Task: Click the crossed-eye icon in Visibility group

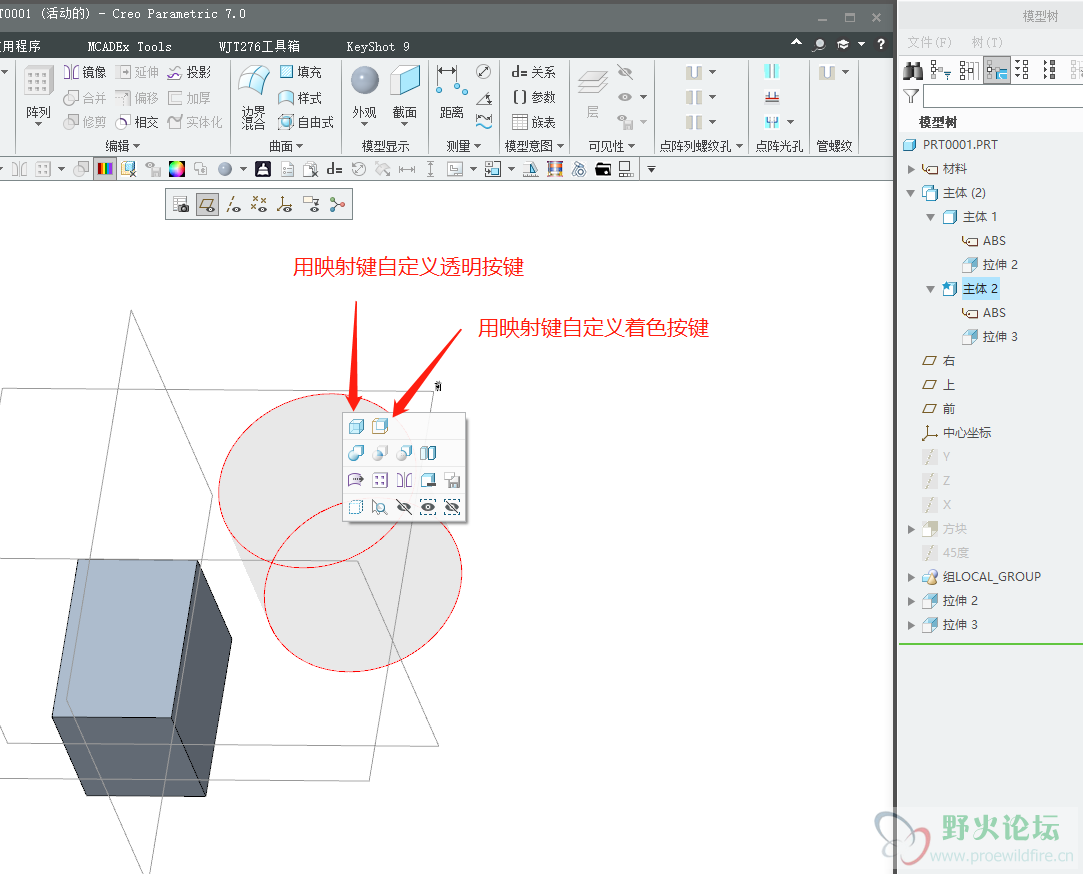Action: coord(625,72)
